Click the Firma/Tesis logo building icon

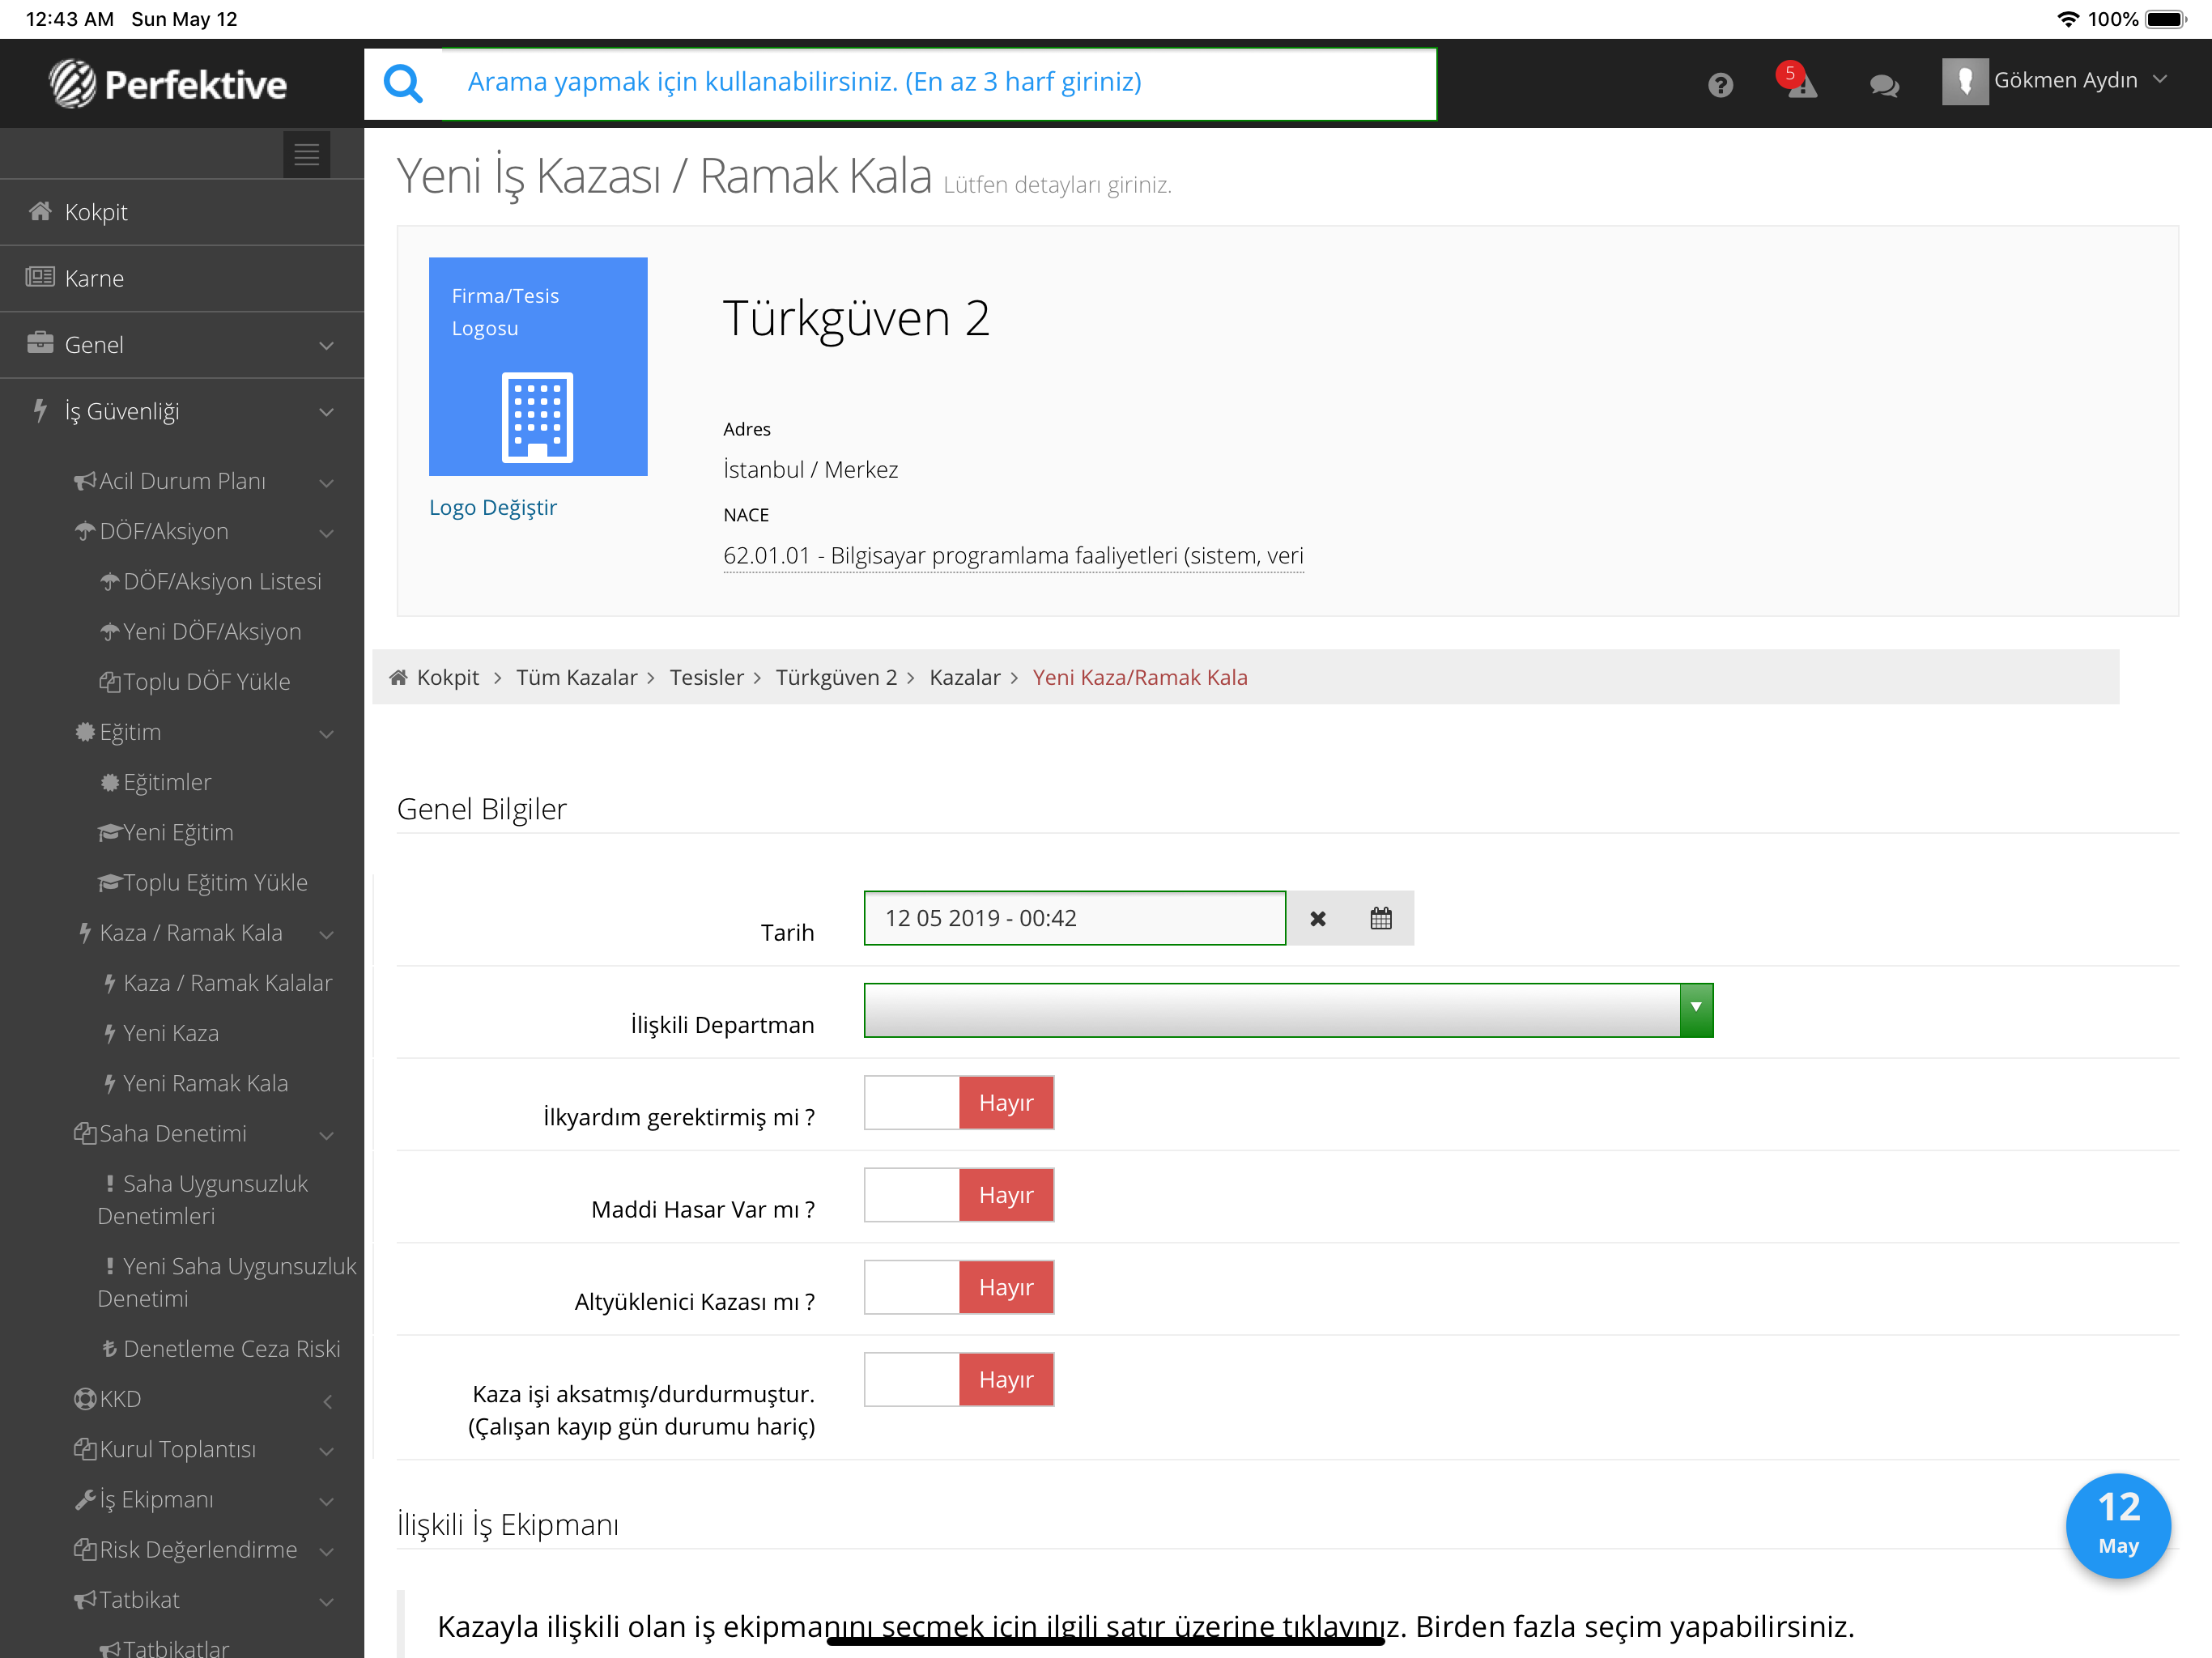(x=537, y=417)
